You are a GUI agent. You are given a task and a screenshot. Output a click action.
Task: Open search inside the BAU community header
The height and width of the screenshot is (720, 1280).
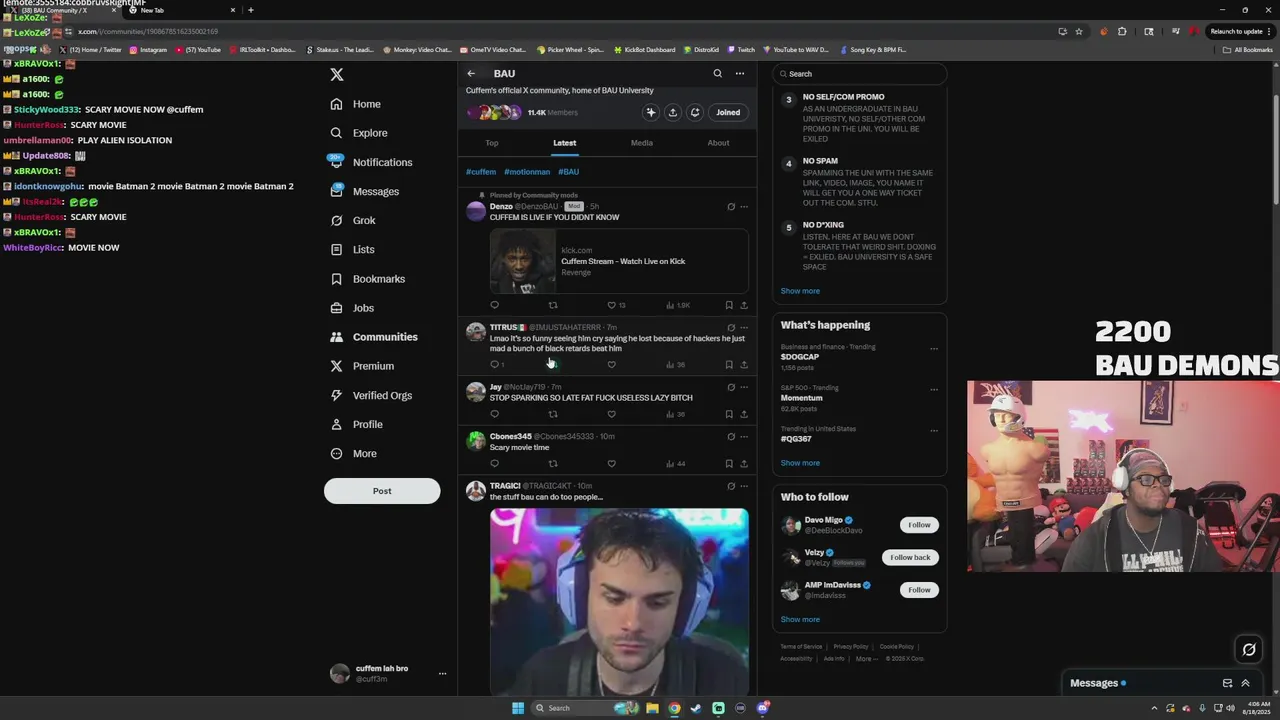(717, 73)
